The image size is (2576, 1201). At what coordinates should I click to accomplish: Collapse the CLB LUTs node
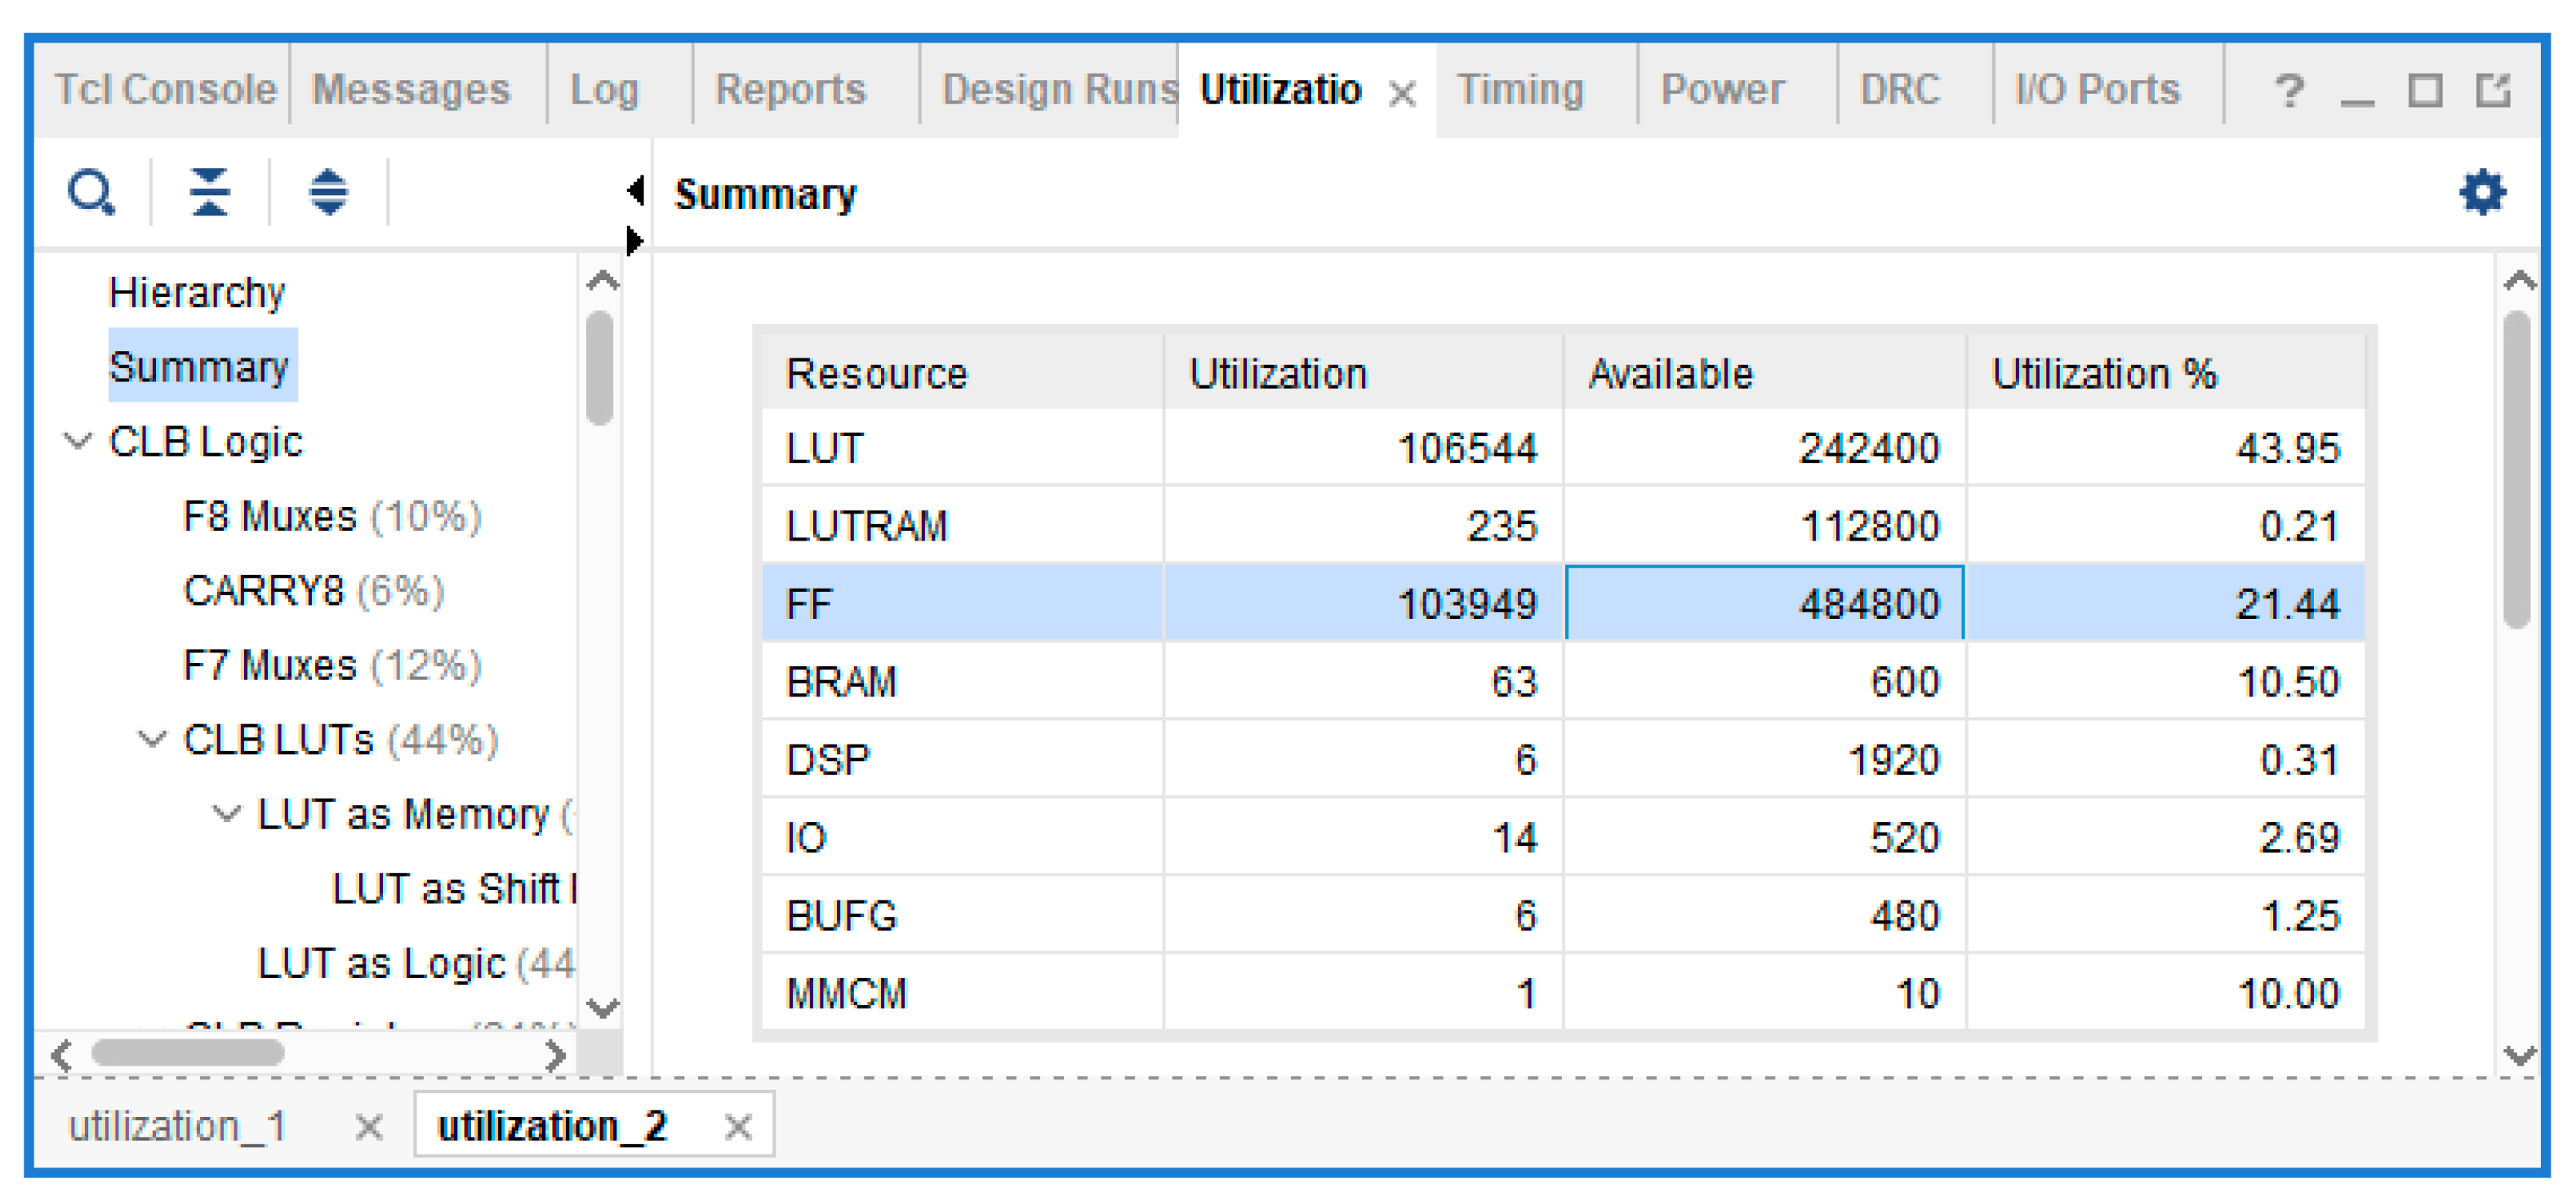click(152, 739)
